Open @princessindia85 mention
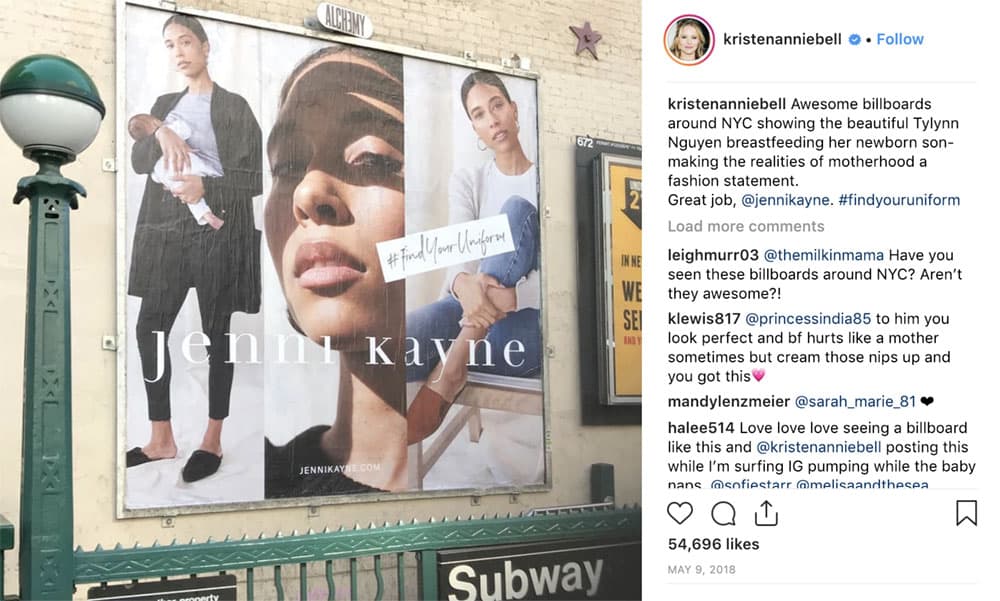The image size is (1000, 601). pos(807,318)
